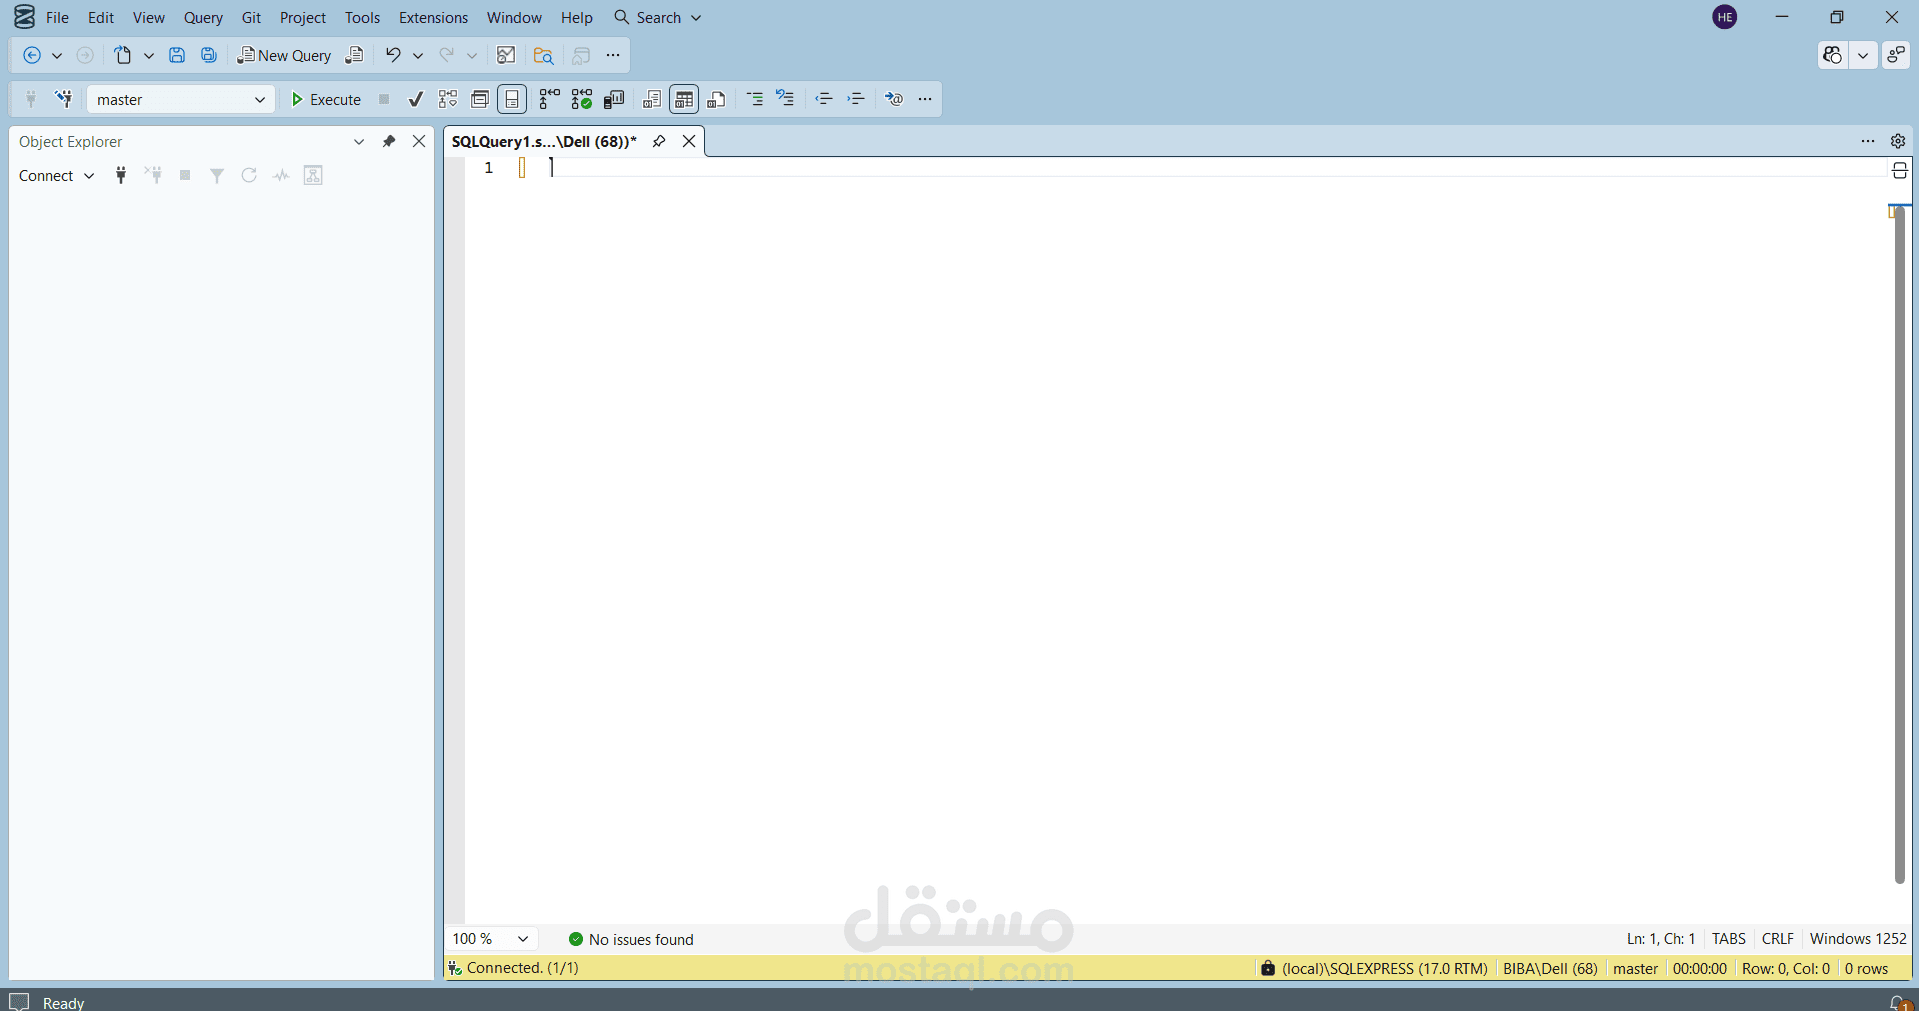
Task: Switch to Results to Grid output
Action: [684, 99]
